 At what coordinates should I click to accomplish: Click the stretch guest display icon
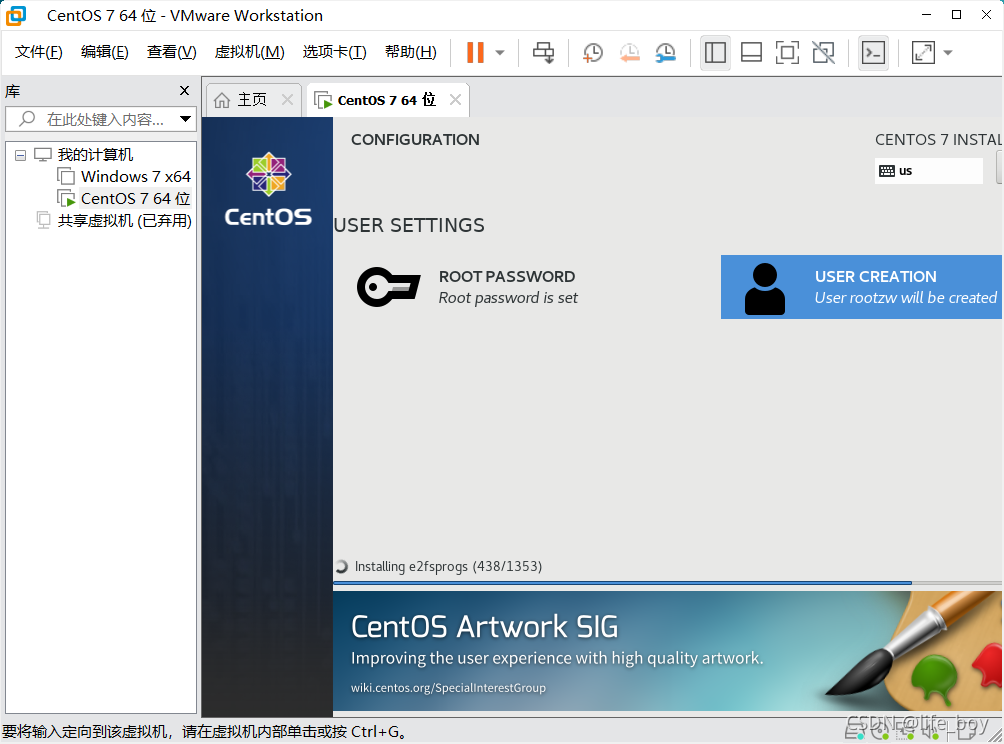923,53
